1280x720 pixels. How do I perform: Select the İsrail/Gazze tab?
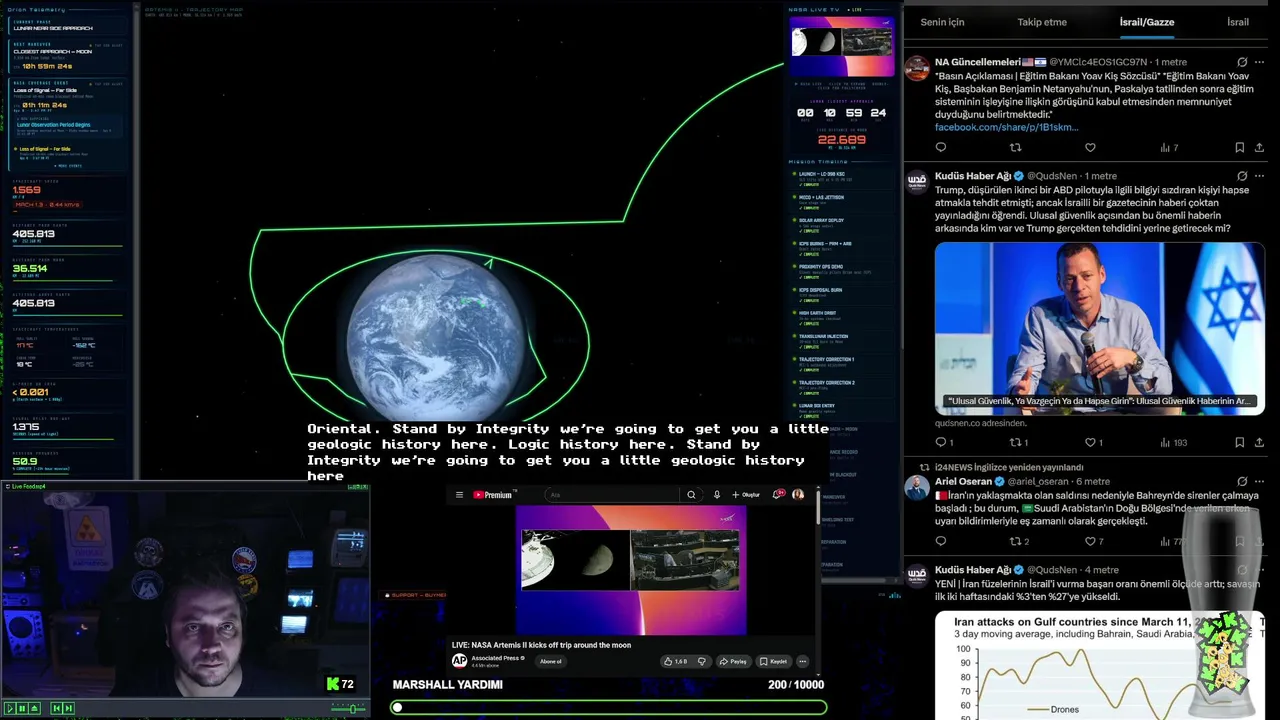tap(1146, 22)
